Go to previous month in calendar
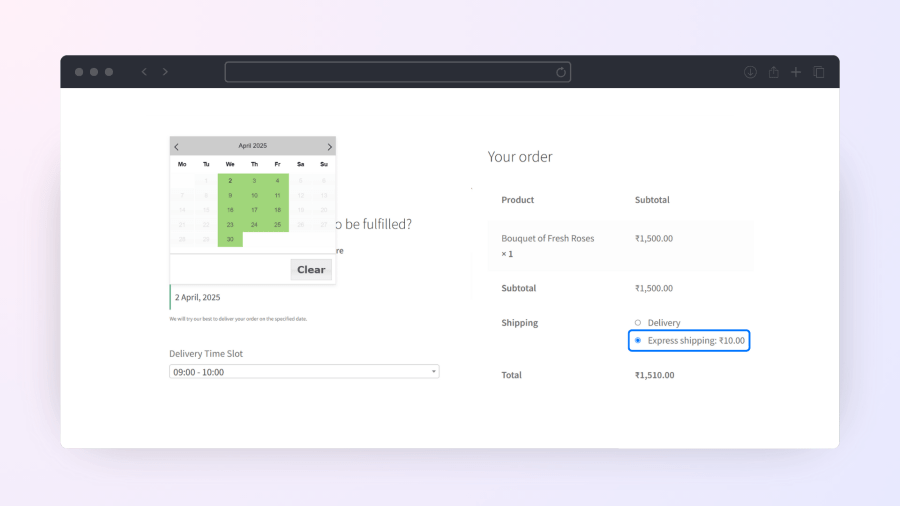 [177, 147]
